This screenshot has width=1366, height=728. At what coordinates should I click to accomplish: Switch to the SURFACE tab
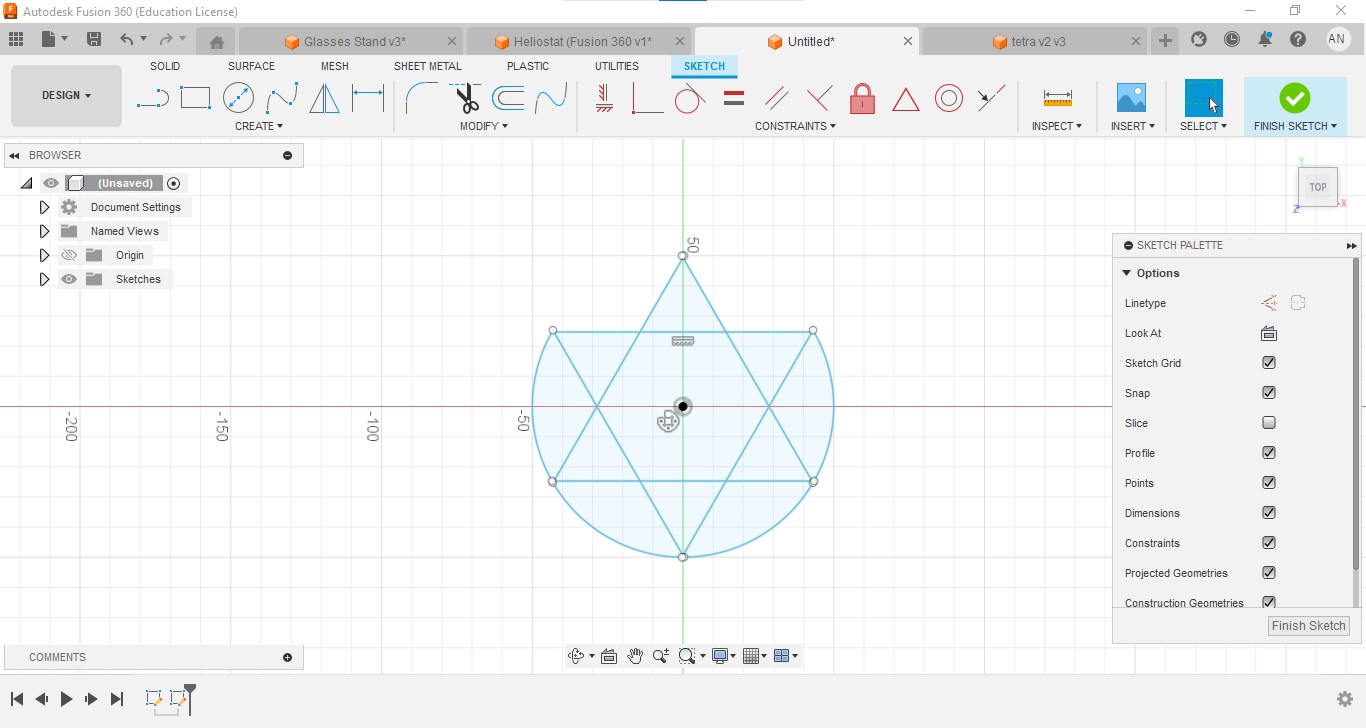[251, 66]
